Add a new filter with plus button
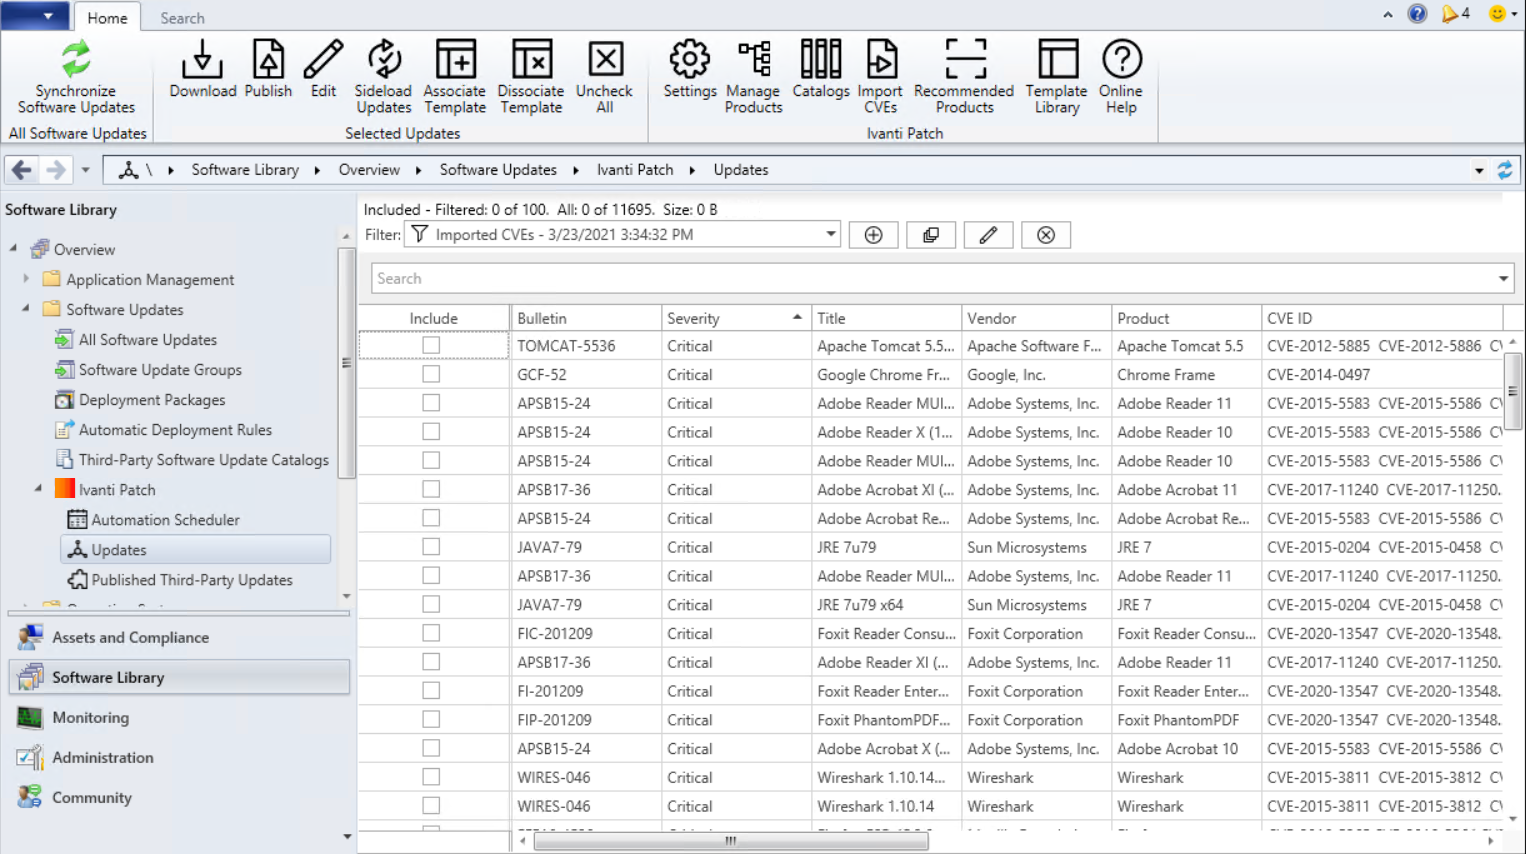The height and width of the screenshot is (854, 1526). 873,235
